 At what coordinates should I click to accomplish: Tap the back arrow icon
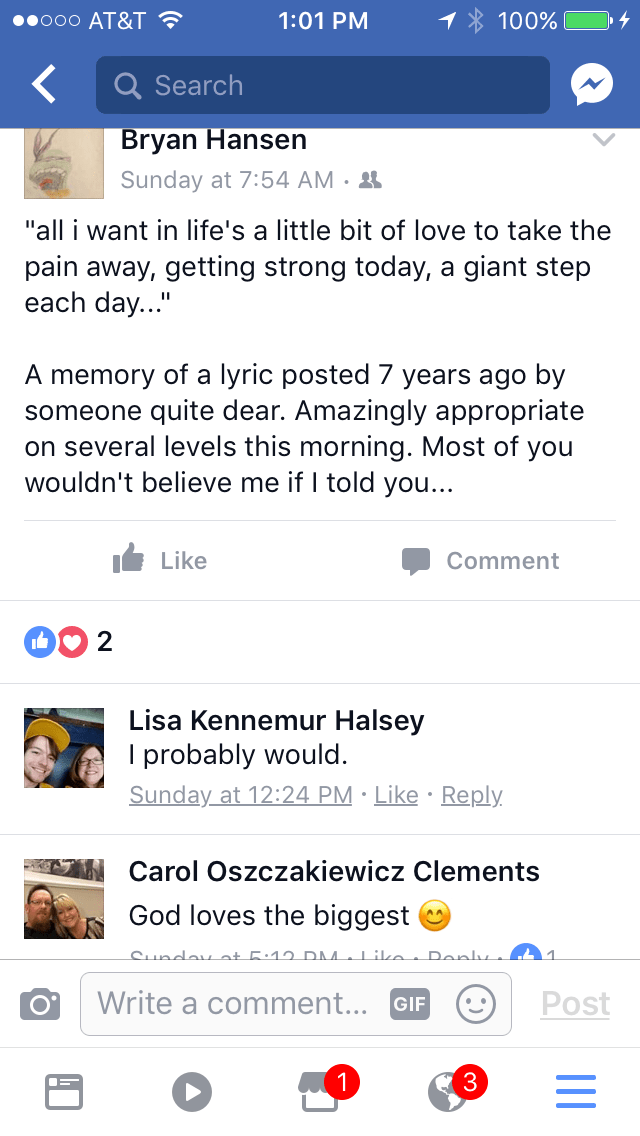click(44, 86)
